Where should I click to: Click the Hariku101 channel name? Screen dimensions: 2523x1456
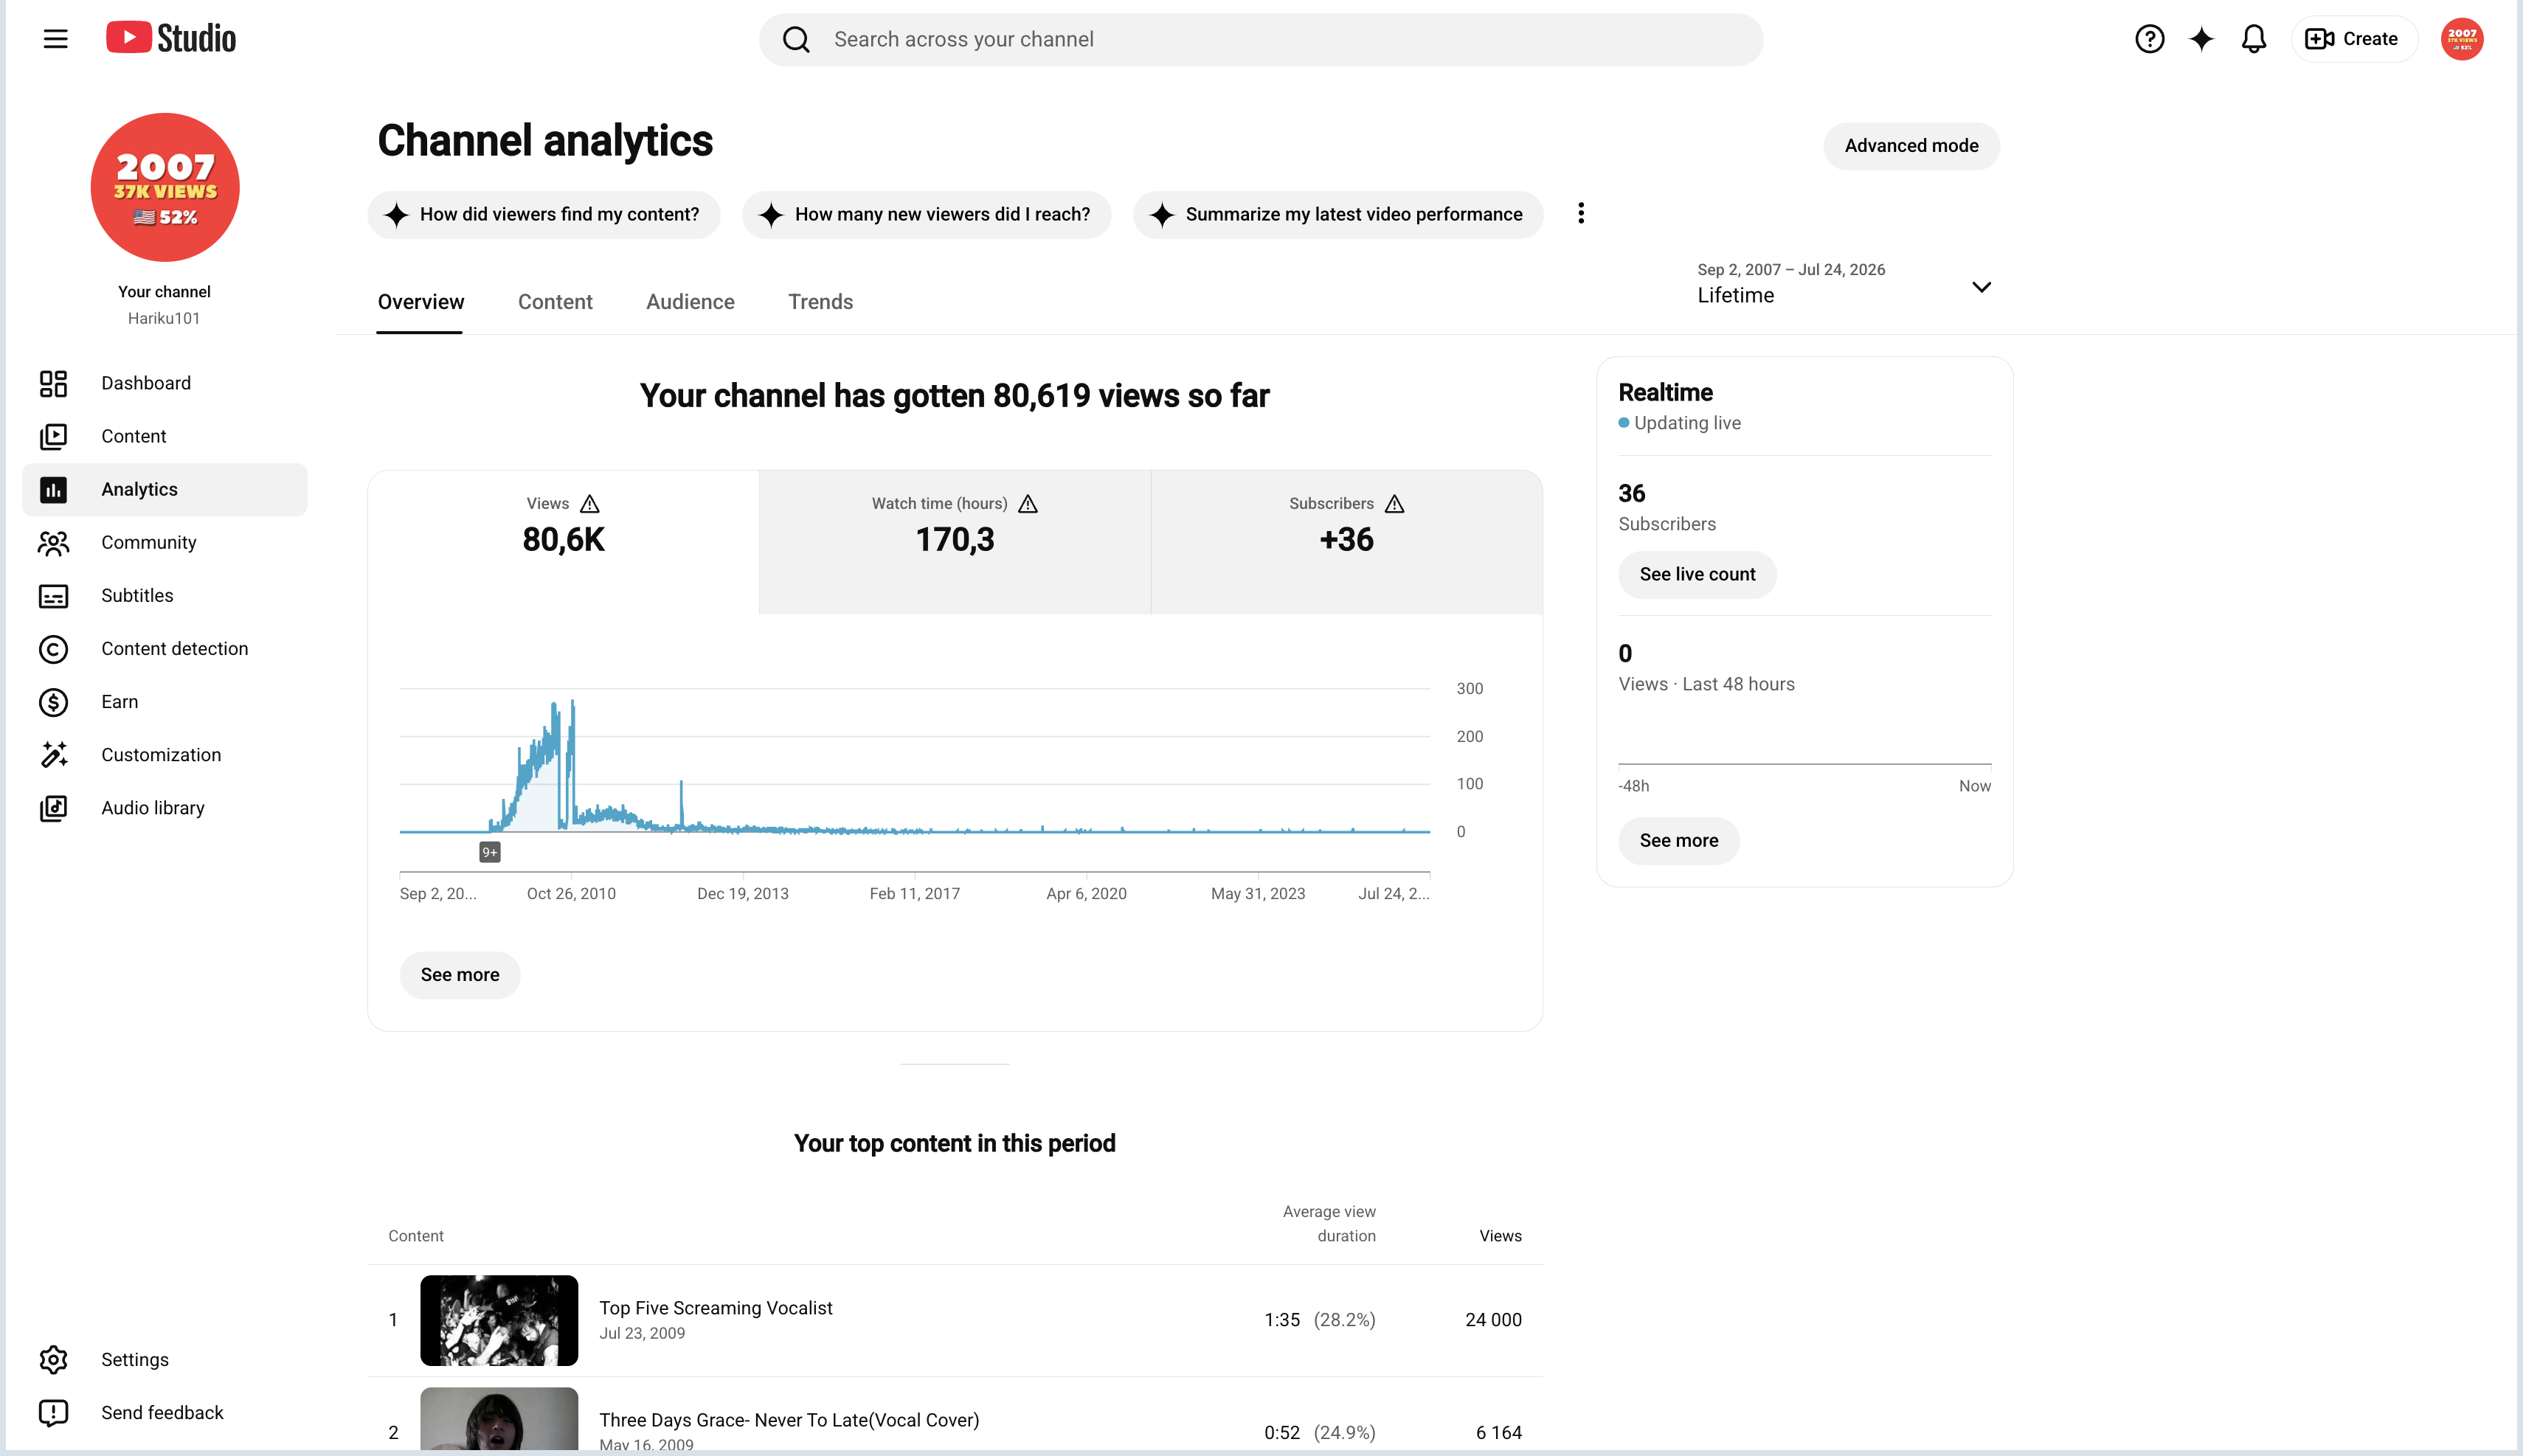(164, 318)
